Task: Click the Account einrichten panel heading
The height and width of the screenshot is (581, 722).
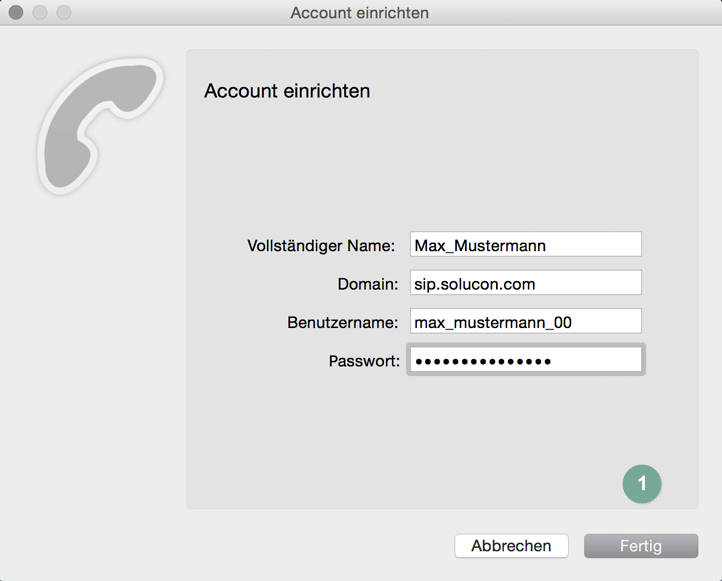Action: tap(287, 91)
